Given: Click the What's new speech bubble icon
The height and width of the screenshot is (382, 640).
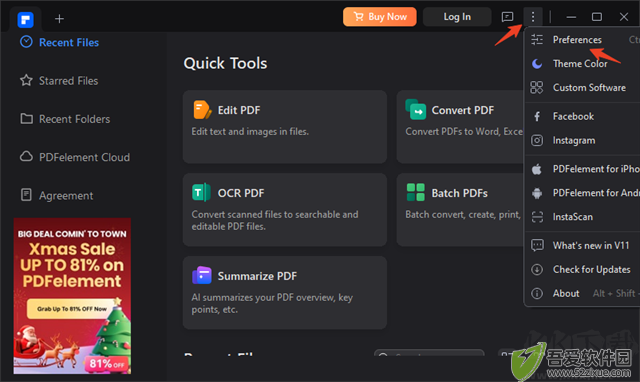Looking at the screenshot, I should tap(537, 245).
